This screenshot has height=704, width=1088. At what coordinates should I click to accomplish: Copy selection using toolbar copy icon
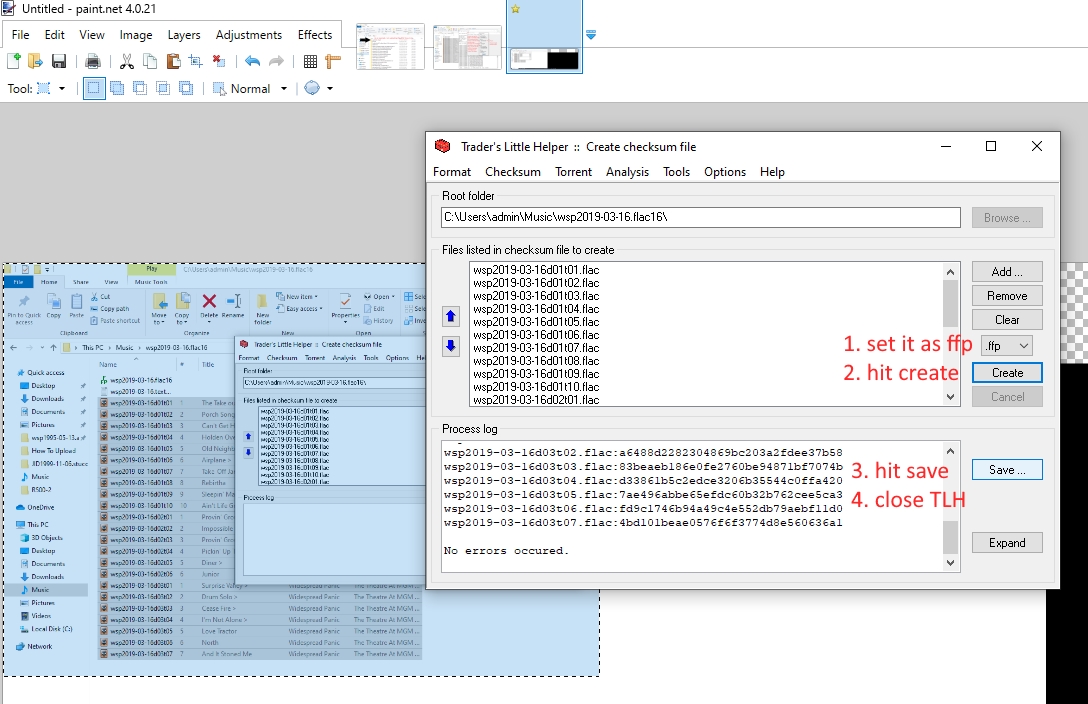tap(150, 62)
